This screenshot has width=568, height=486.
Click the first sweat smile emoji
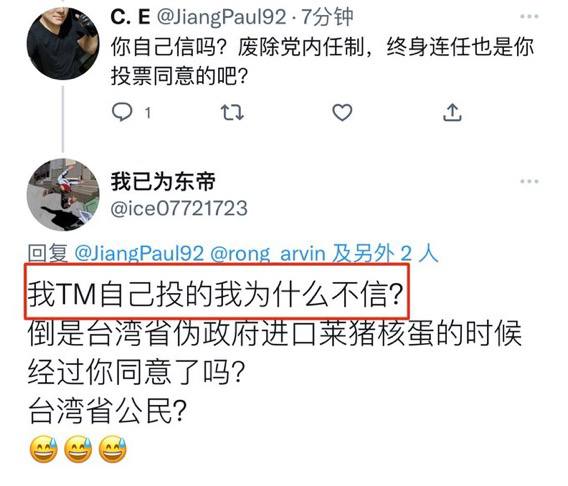point(43,449)
